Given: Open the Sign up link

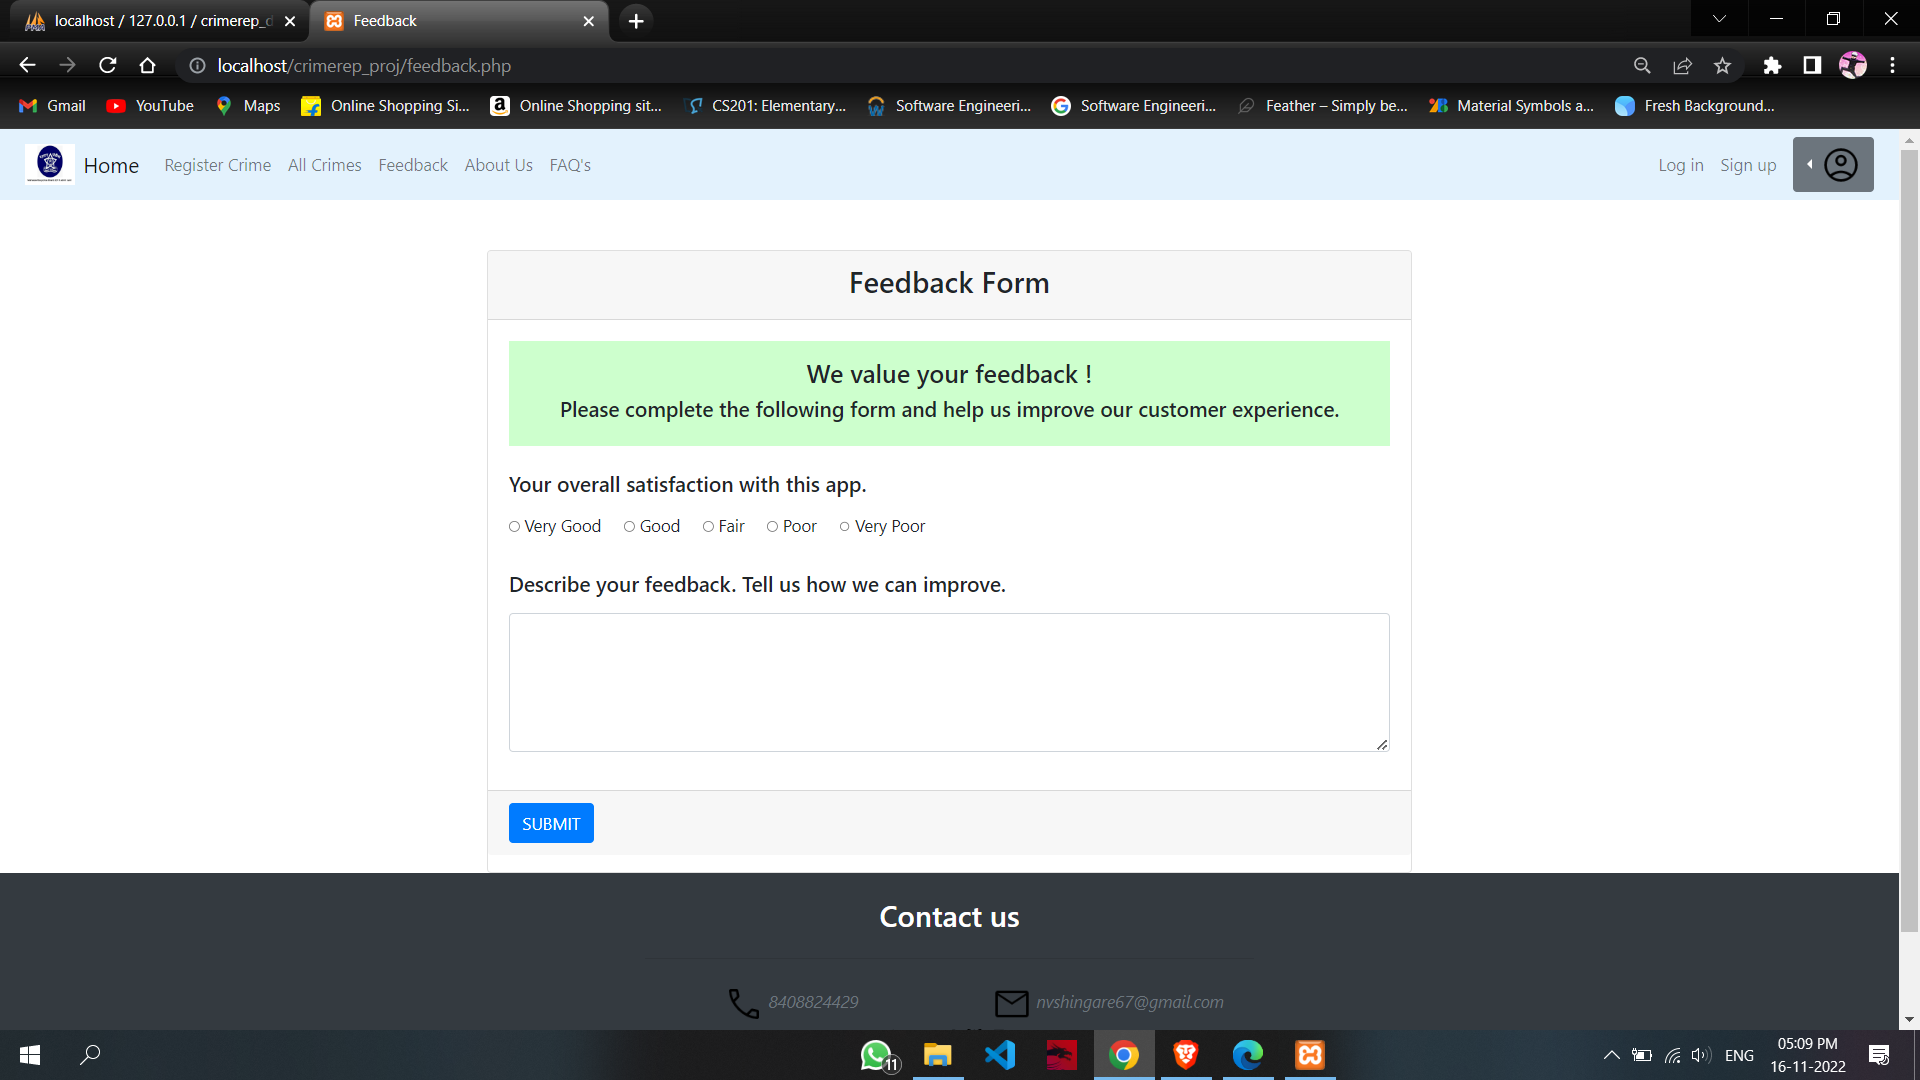Looking at the screenshot, I should pyautogui.click(x=1748, y=165).
